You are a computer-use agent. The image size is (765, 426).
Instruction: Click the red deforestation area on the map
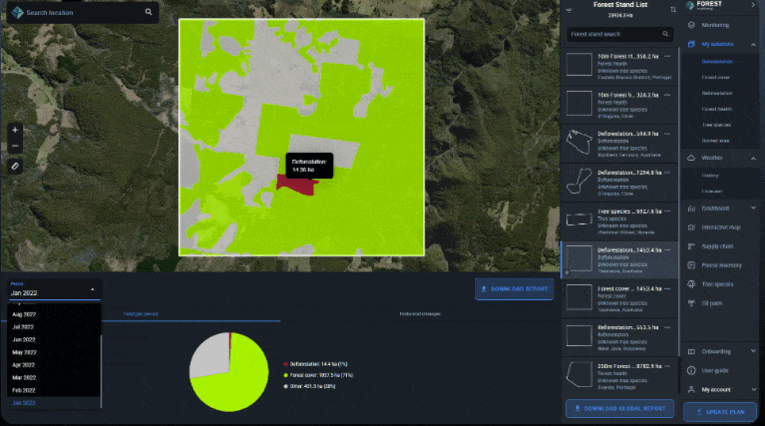(x=297, y=184)
